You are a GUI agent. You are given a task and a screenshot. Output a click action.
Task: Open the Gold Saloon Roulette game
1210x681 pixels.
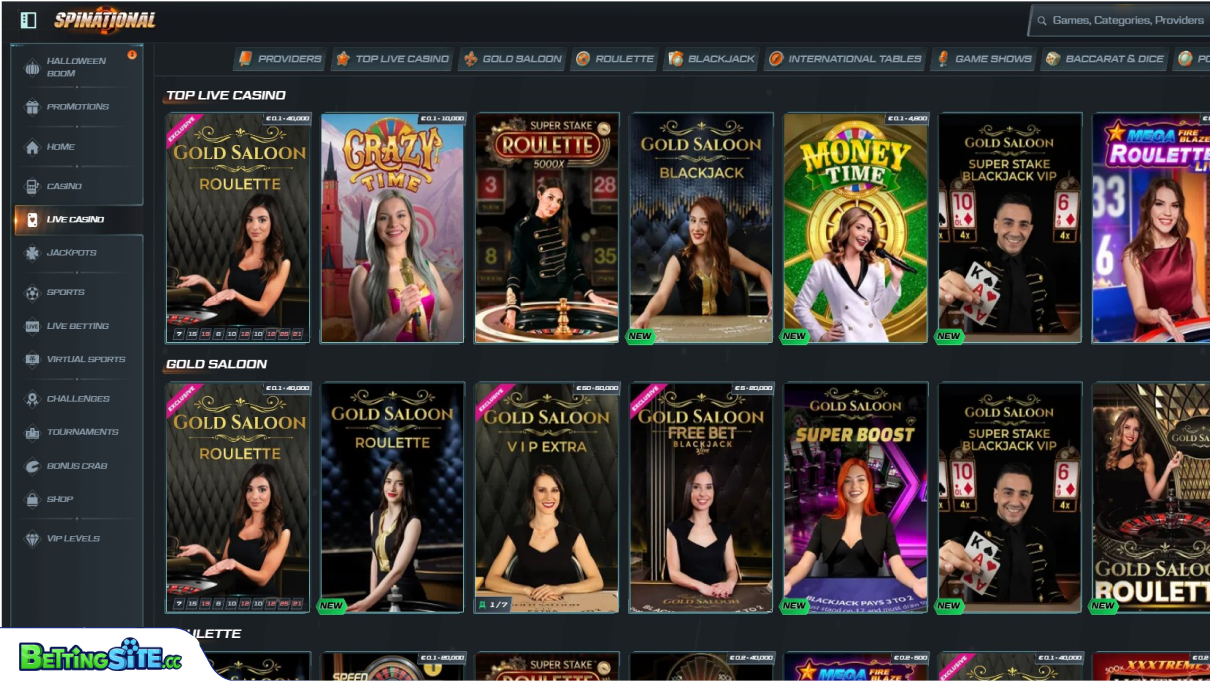238,227
